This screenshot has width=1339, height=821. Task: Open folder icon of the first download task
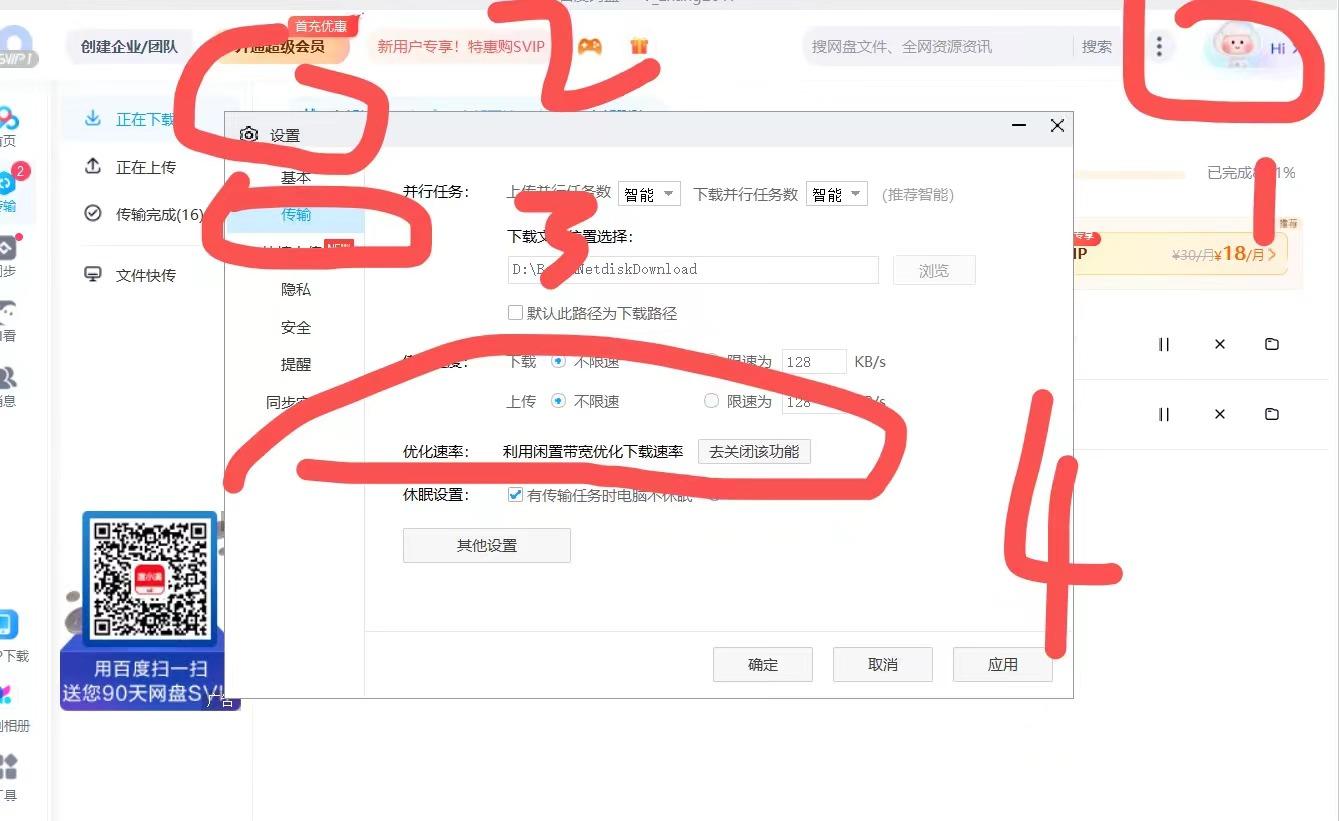click(x=1271, y=344)
